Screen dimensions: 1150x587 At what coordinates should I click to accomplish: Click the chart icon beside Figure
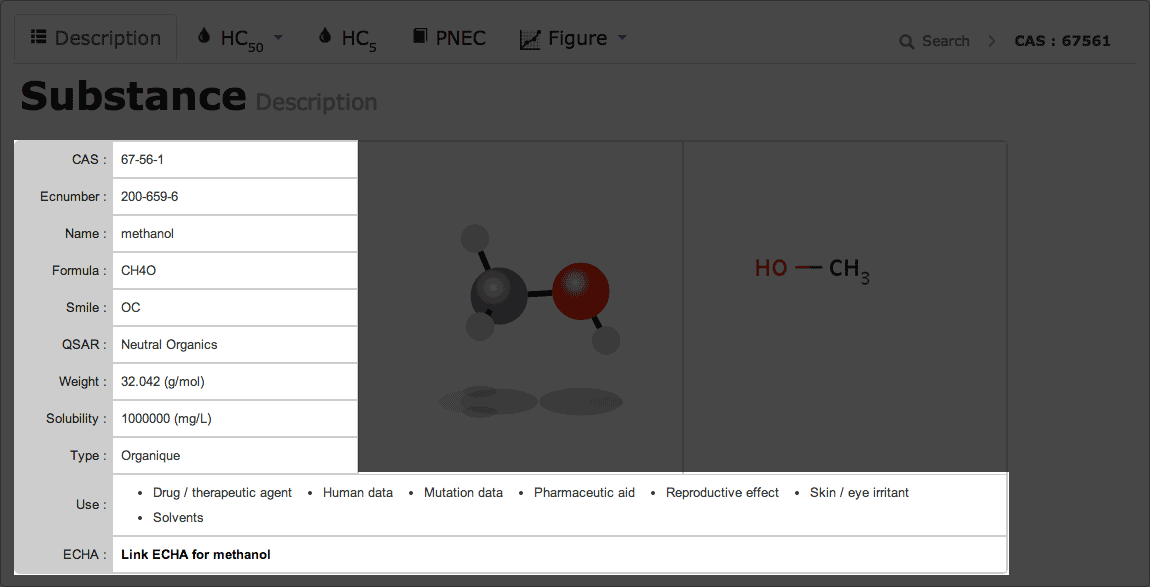530,39
